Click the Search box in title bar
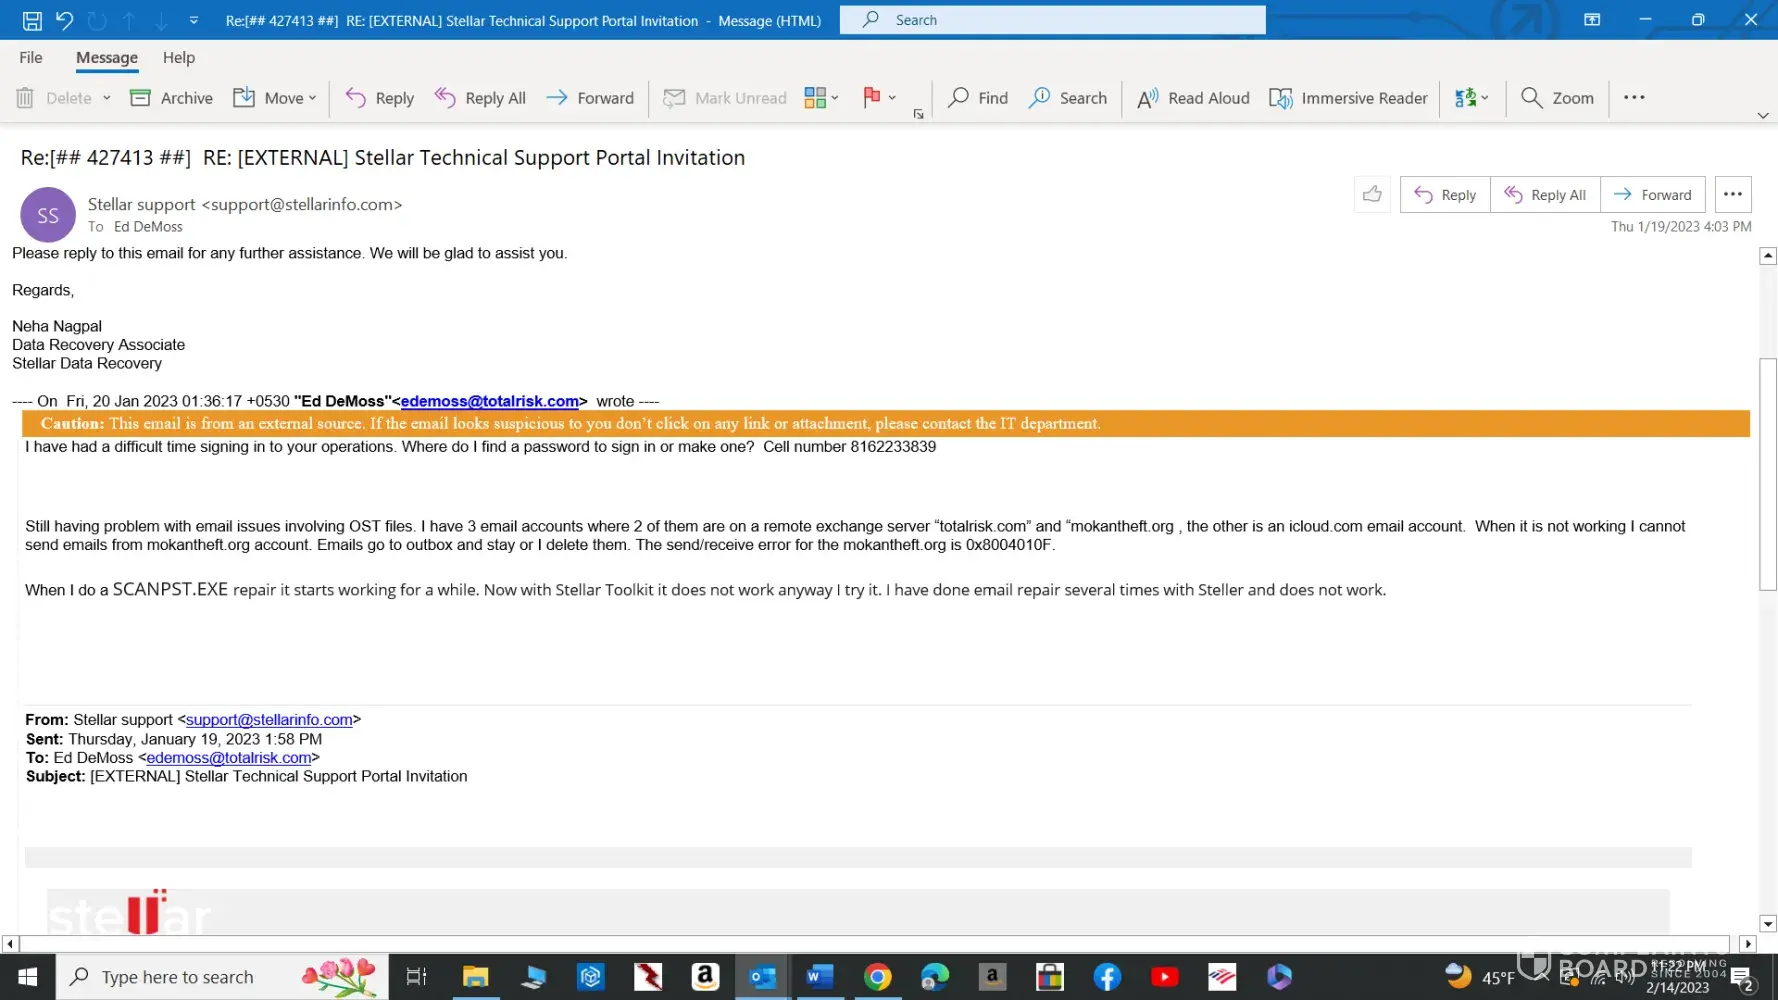Image resolution: width=1778 pixels, height=1000 pixels. [1052, 20]
